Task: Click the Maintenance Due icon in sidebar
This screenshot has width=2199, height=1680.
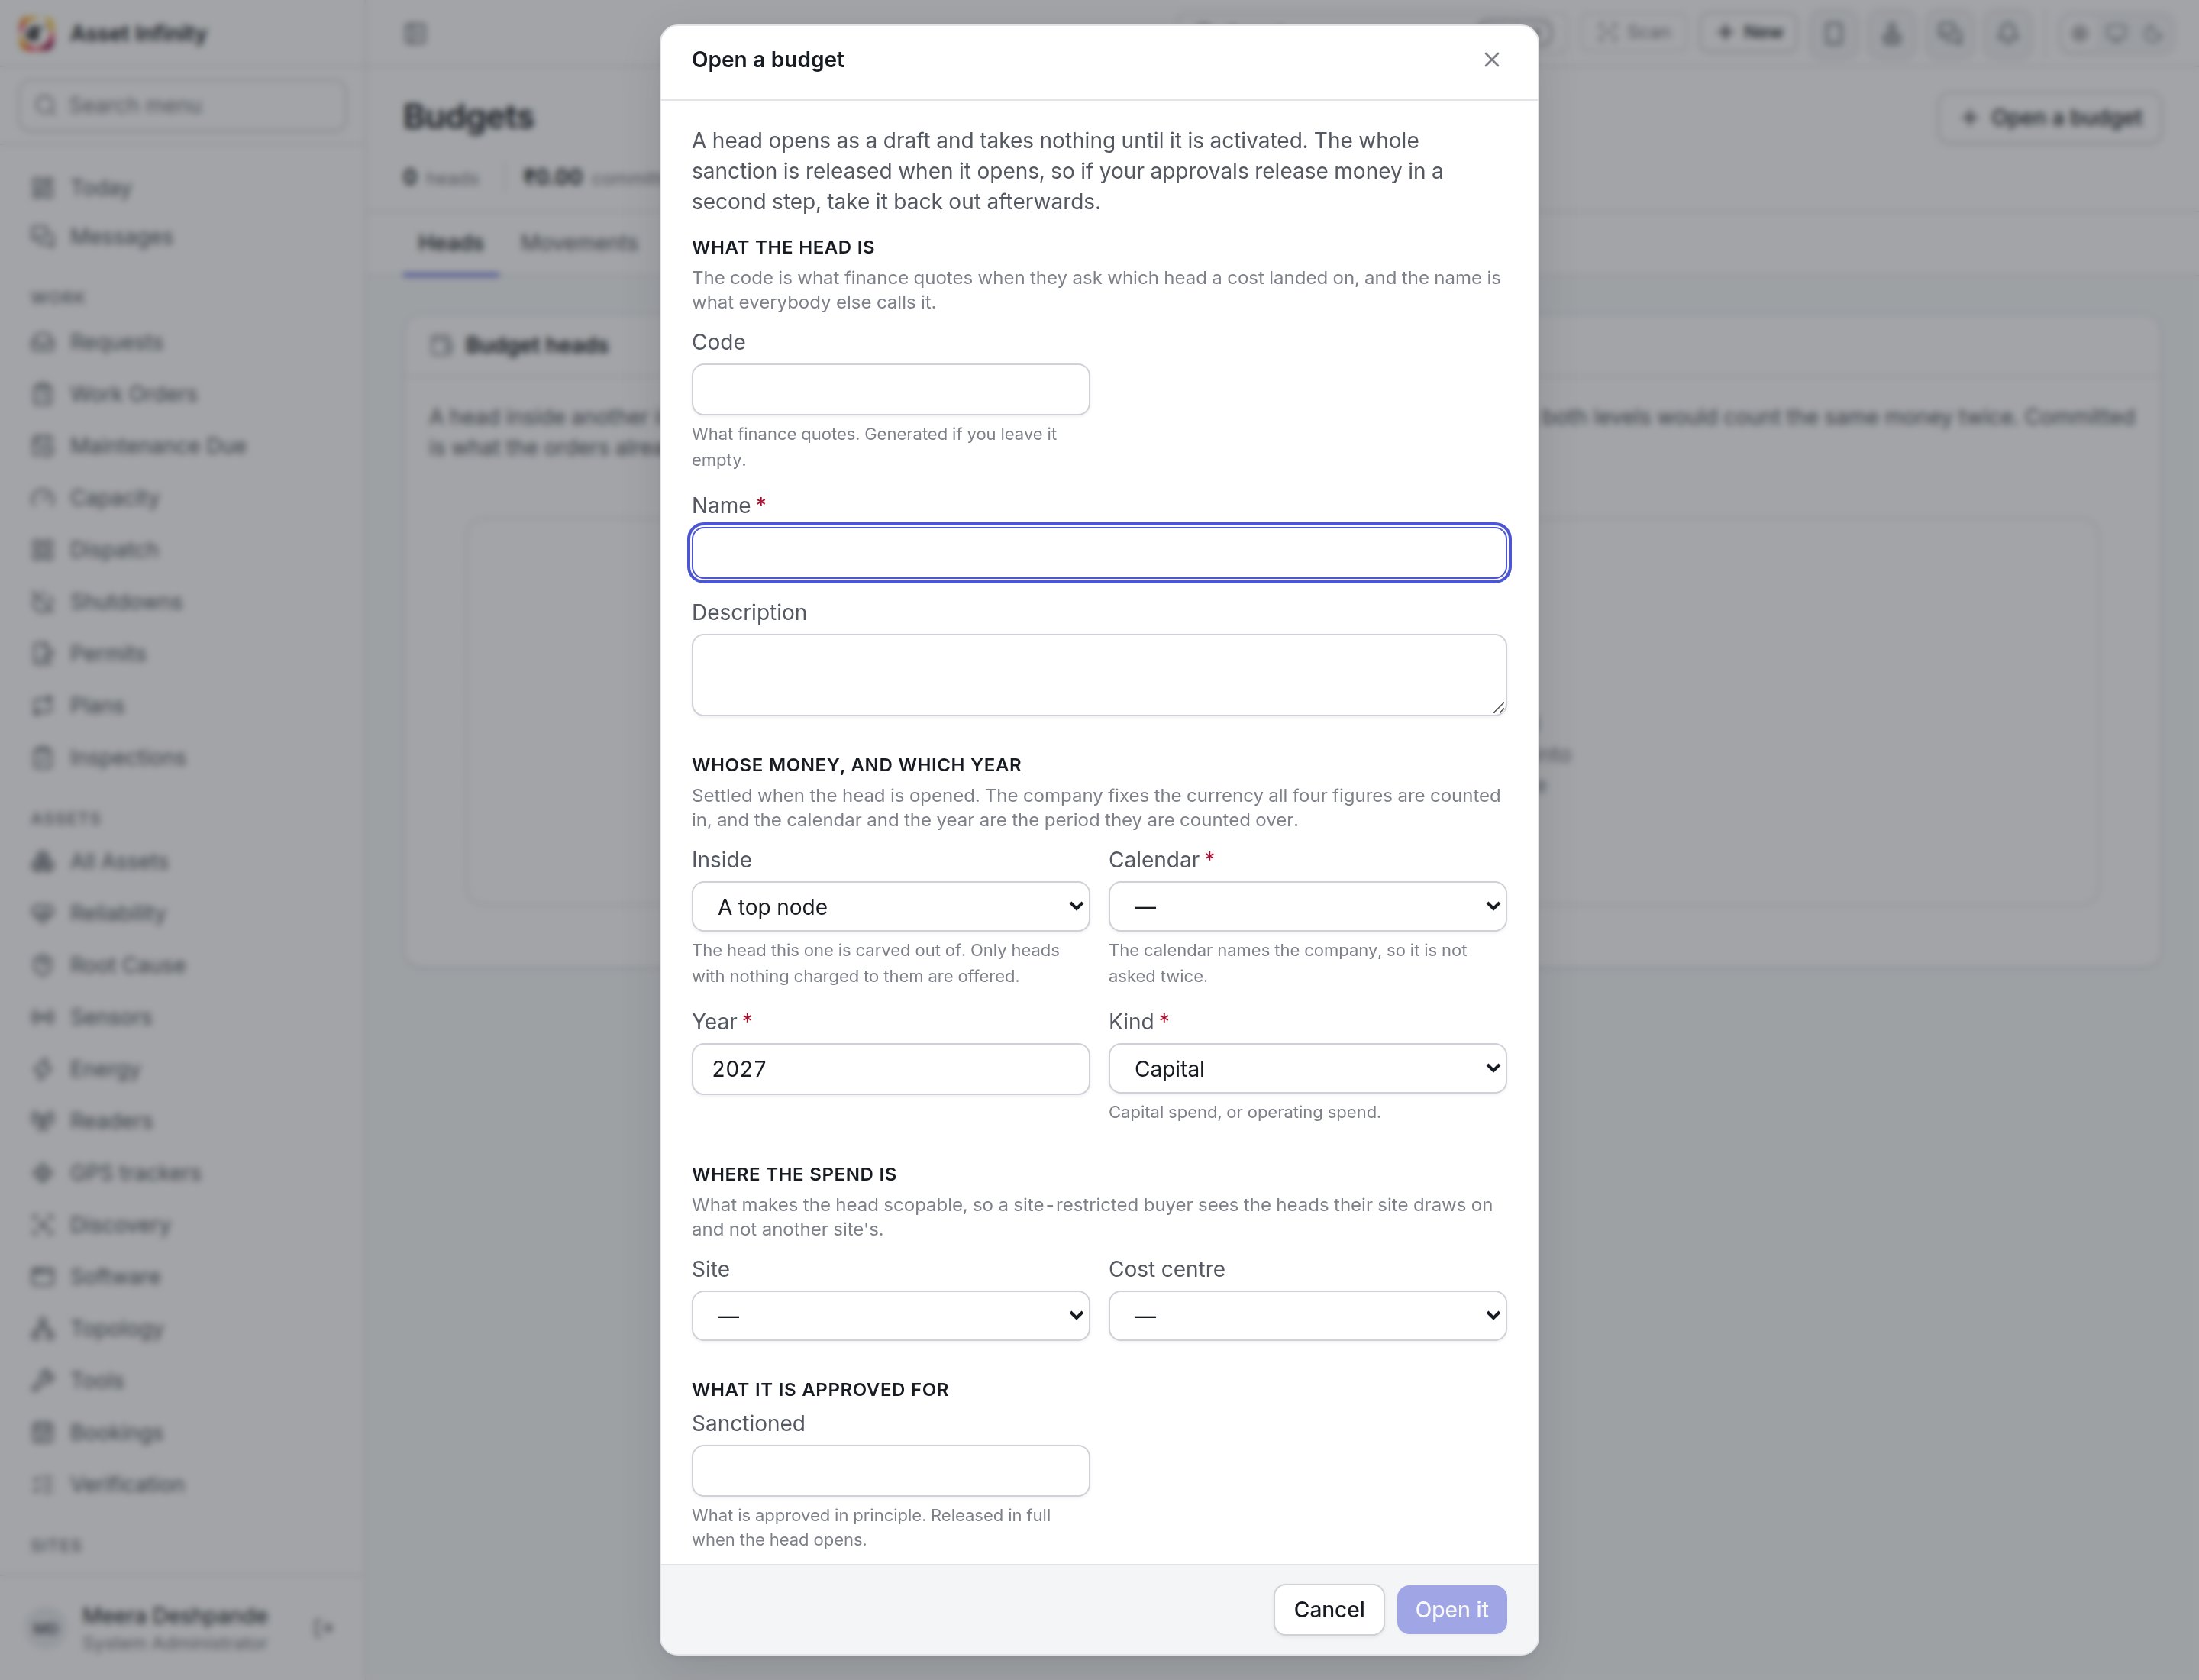Action: point(43,446)
